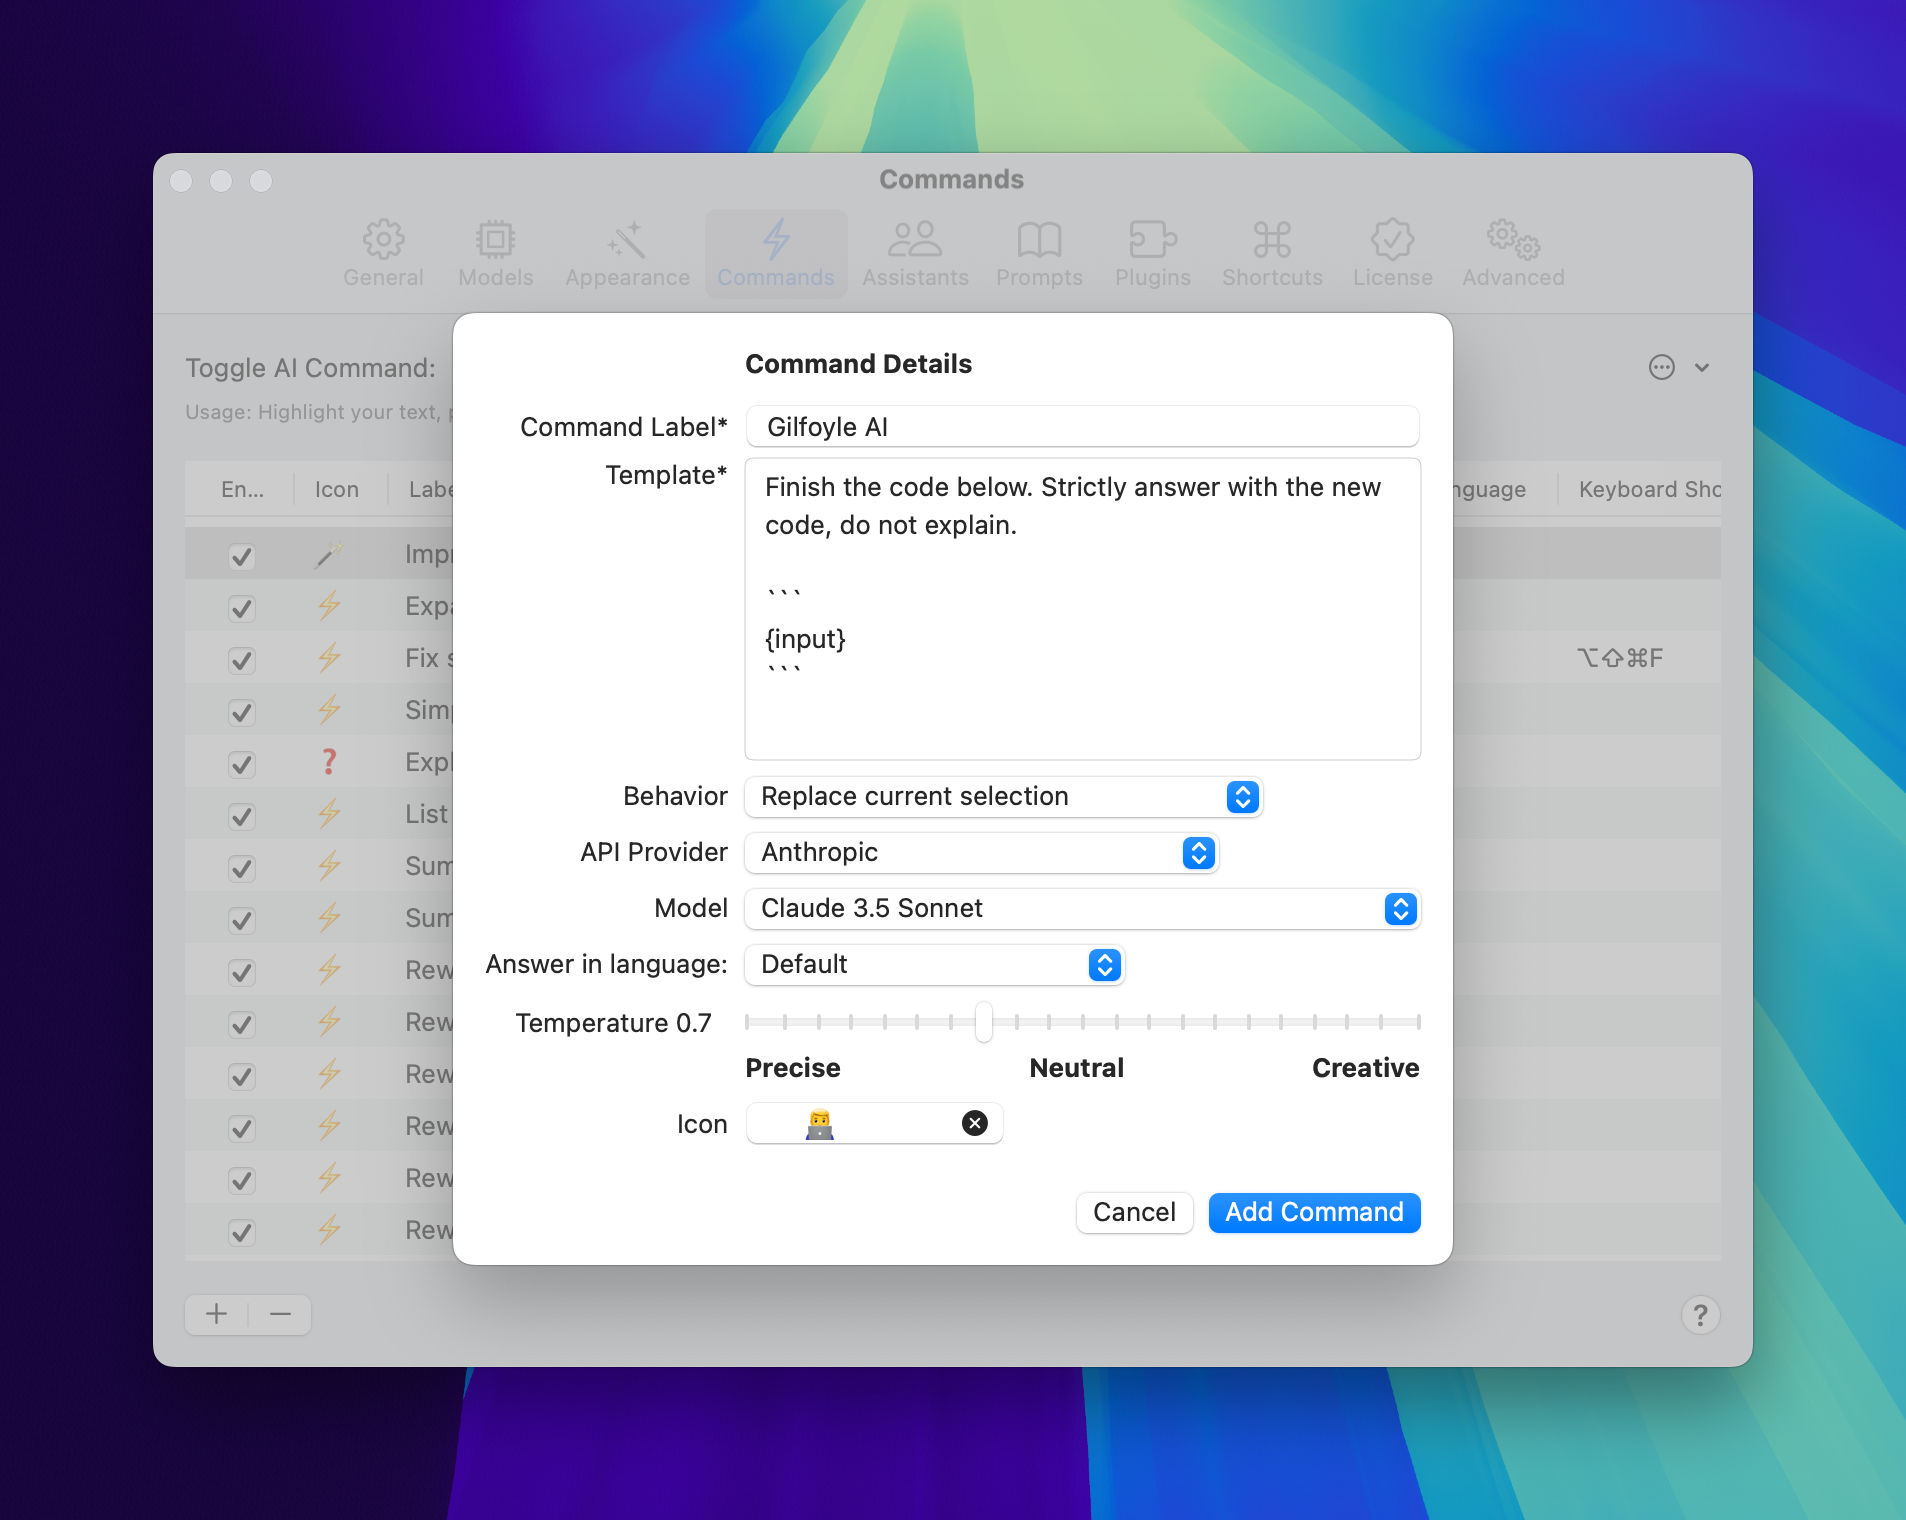Toggle the first command's enabled checkbox
Viewport: 1906px width, 1520px height.
[x=241, y=556]
